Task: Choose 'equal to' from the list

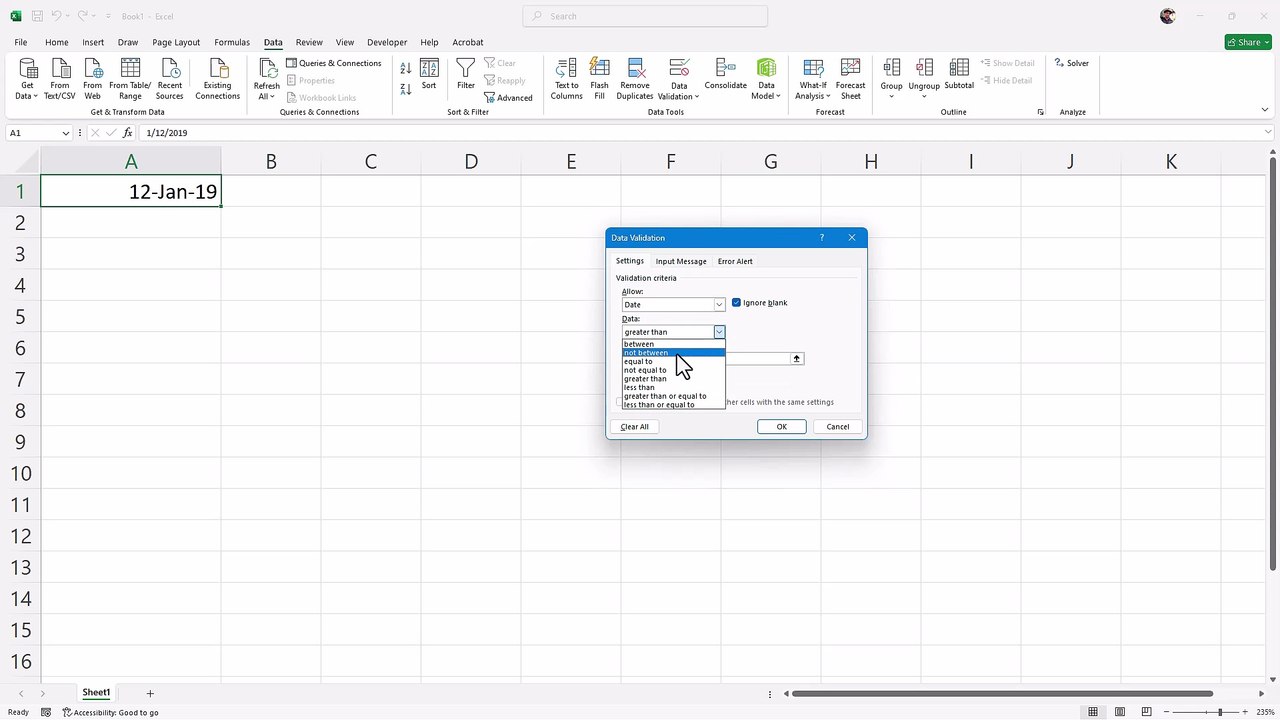Action: (x=673, y=361)
